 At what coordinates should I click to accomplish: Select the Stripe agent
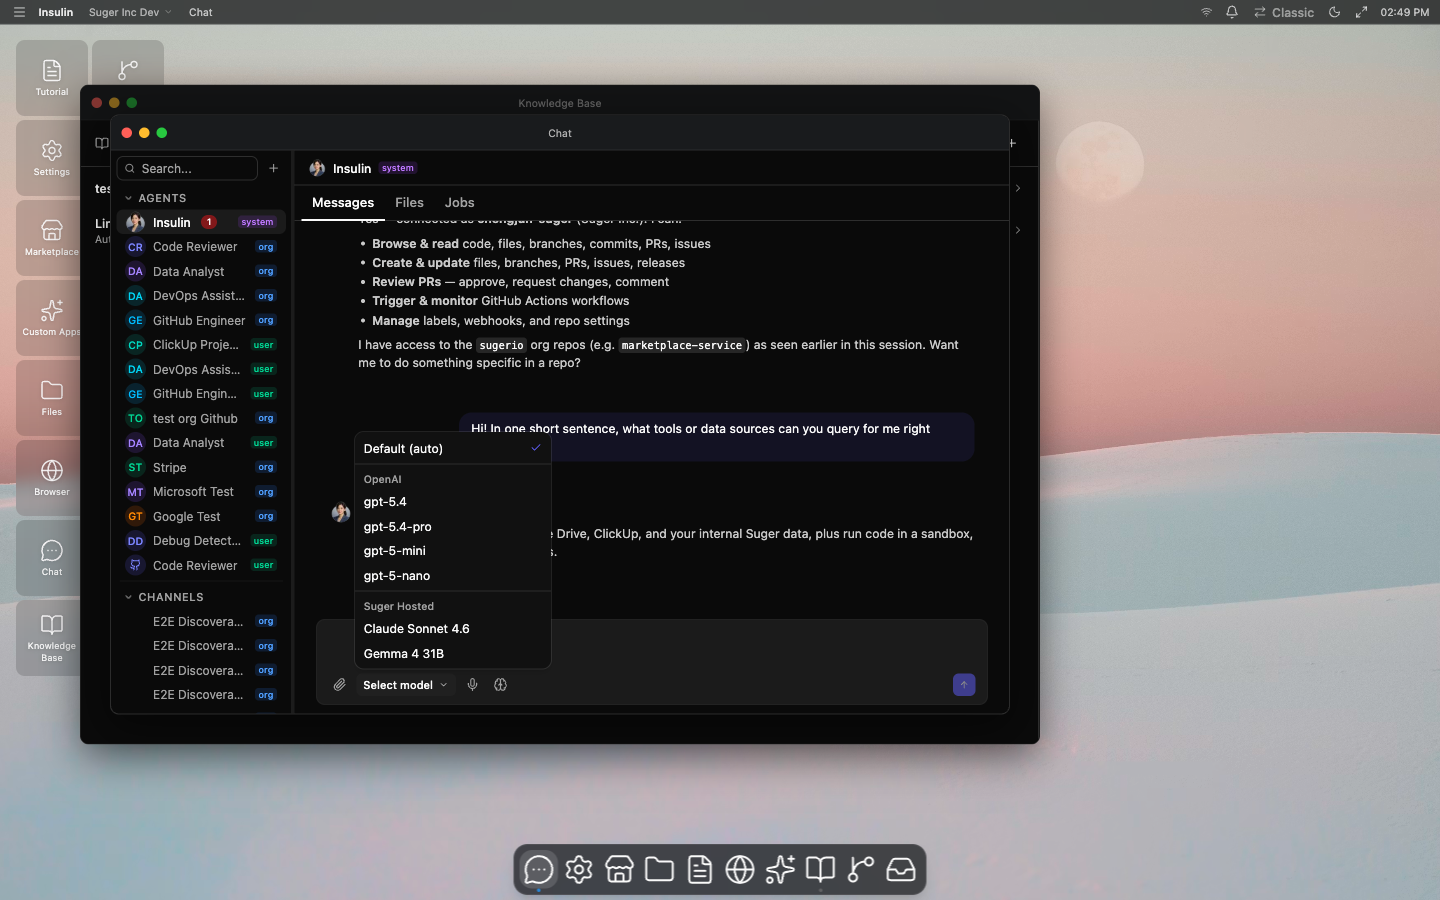pos(201,467)
